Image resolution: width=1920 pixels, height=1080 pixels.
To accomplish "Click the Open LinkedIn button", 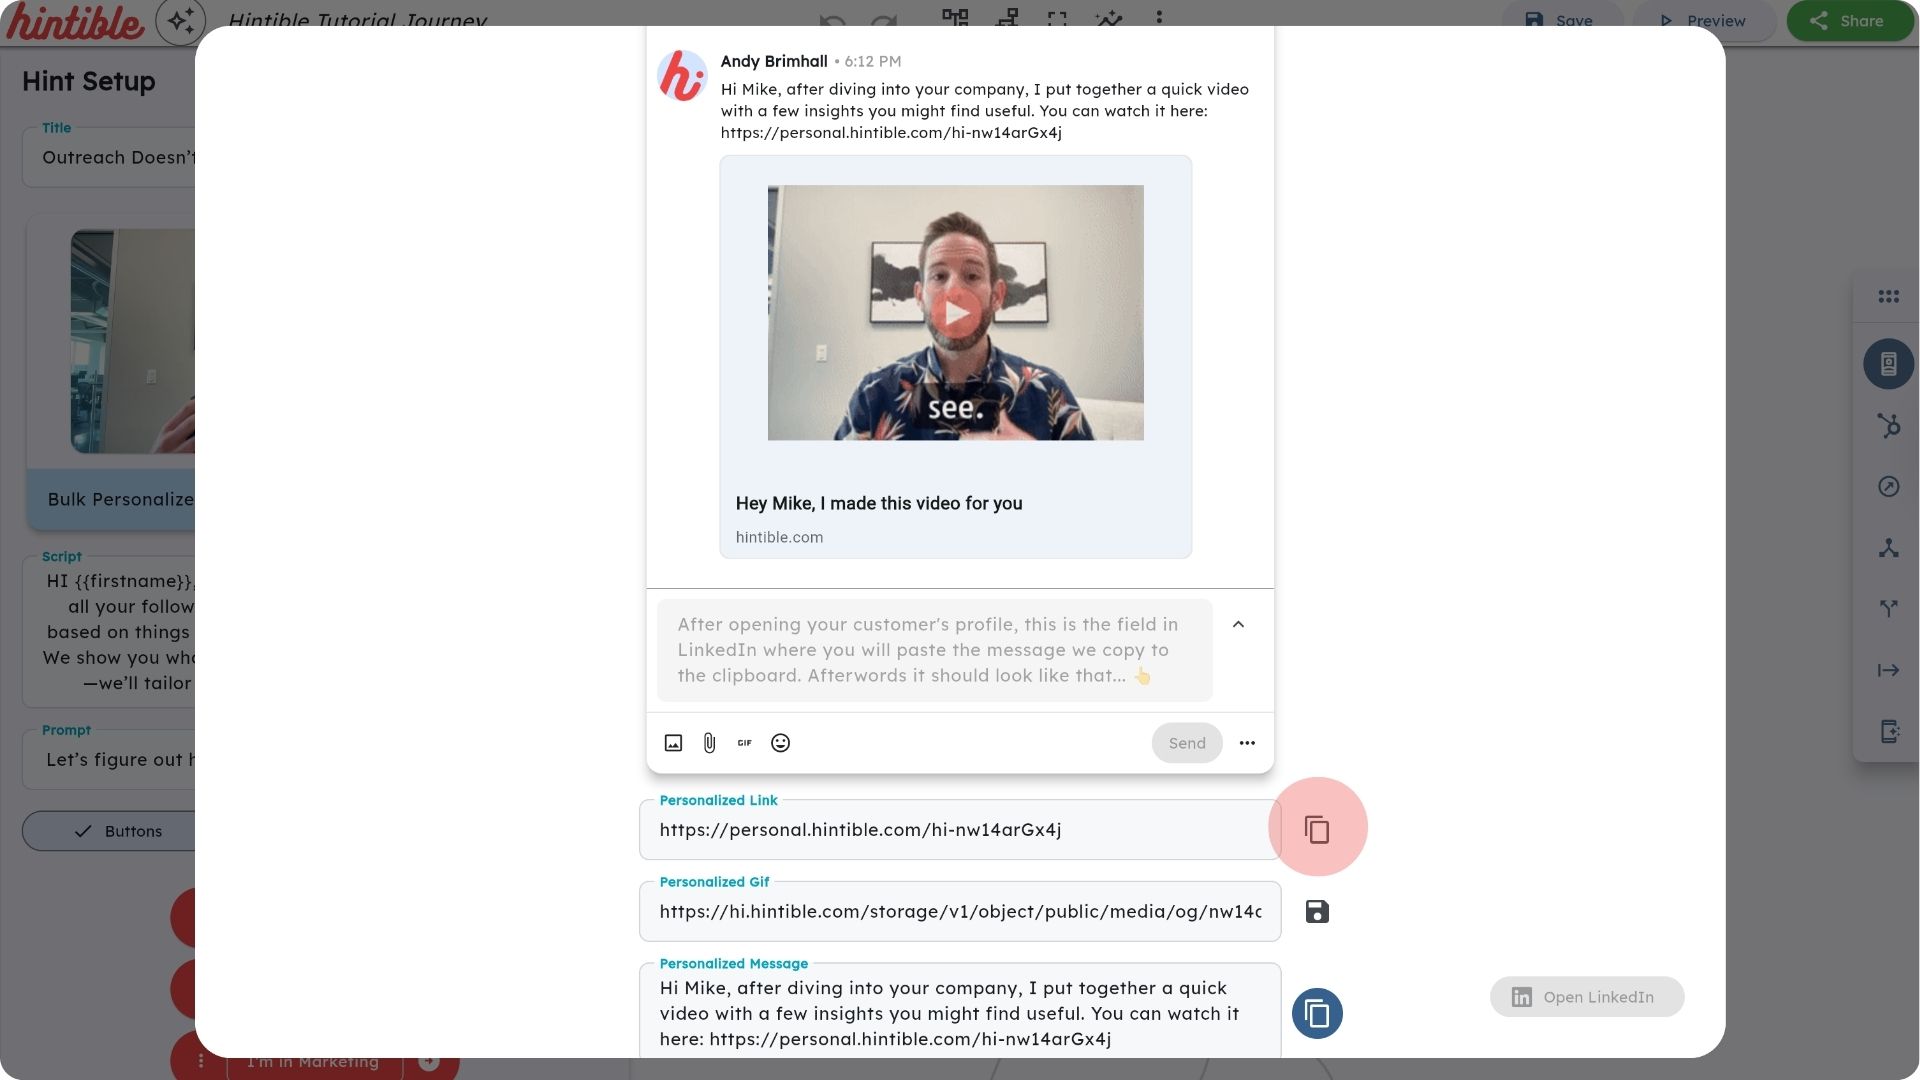I will [x=1586, y=996].
